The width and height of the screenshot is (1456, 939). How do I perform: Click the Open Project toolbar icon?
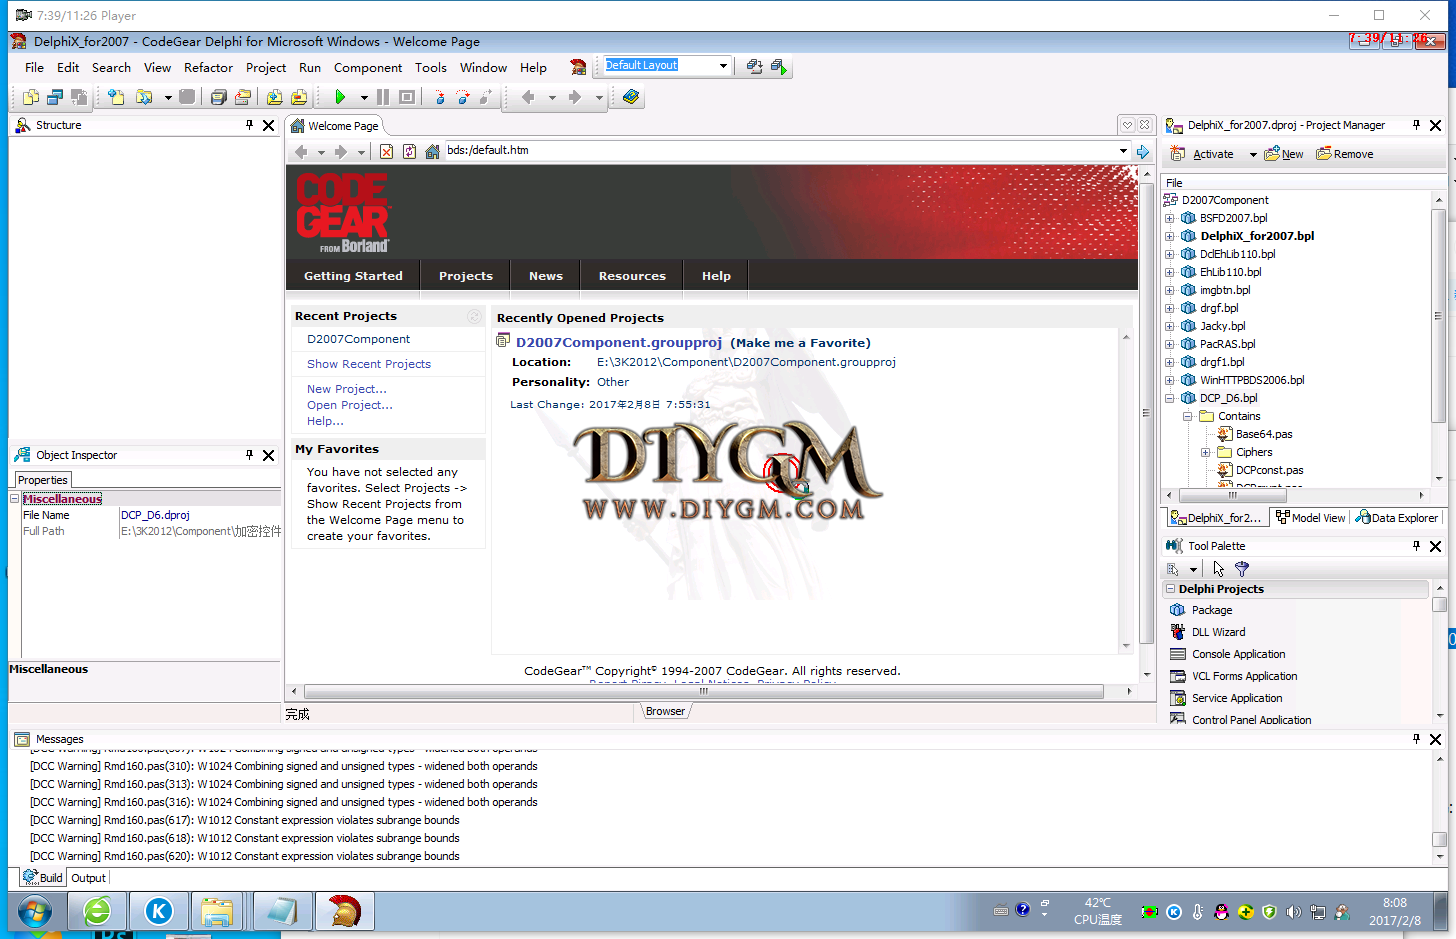[x=242, y=97]
